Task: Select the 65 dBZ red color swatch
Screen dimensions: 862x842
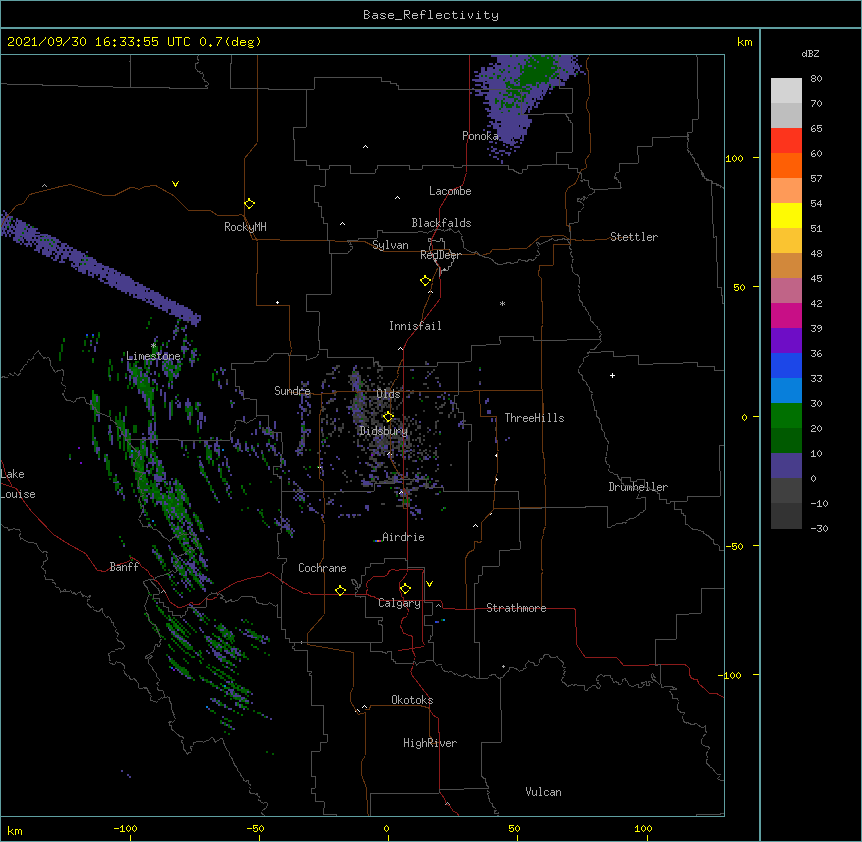Action: pos(786,141)
